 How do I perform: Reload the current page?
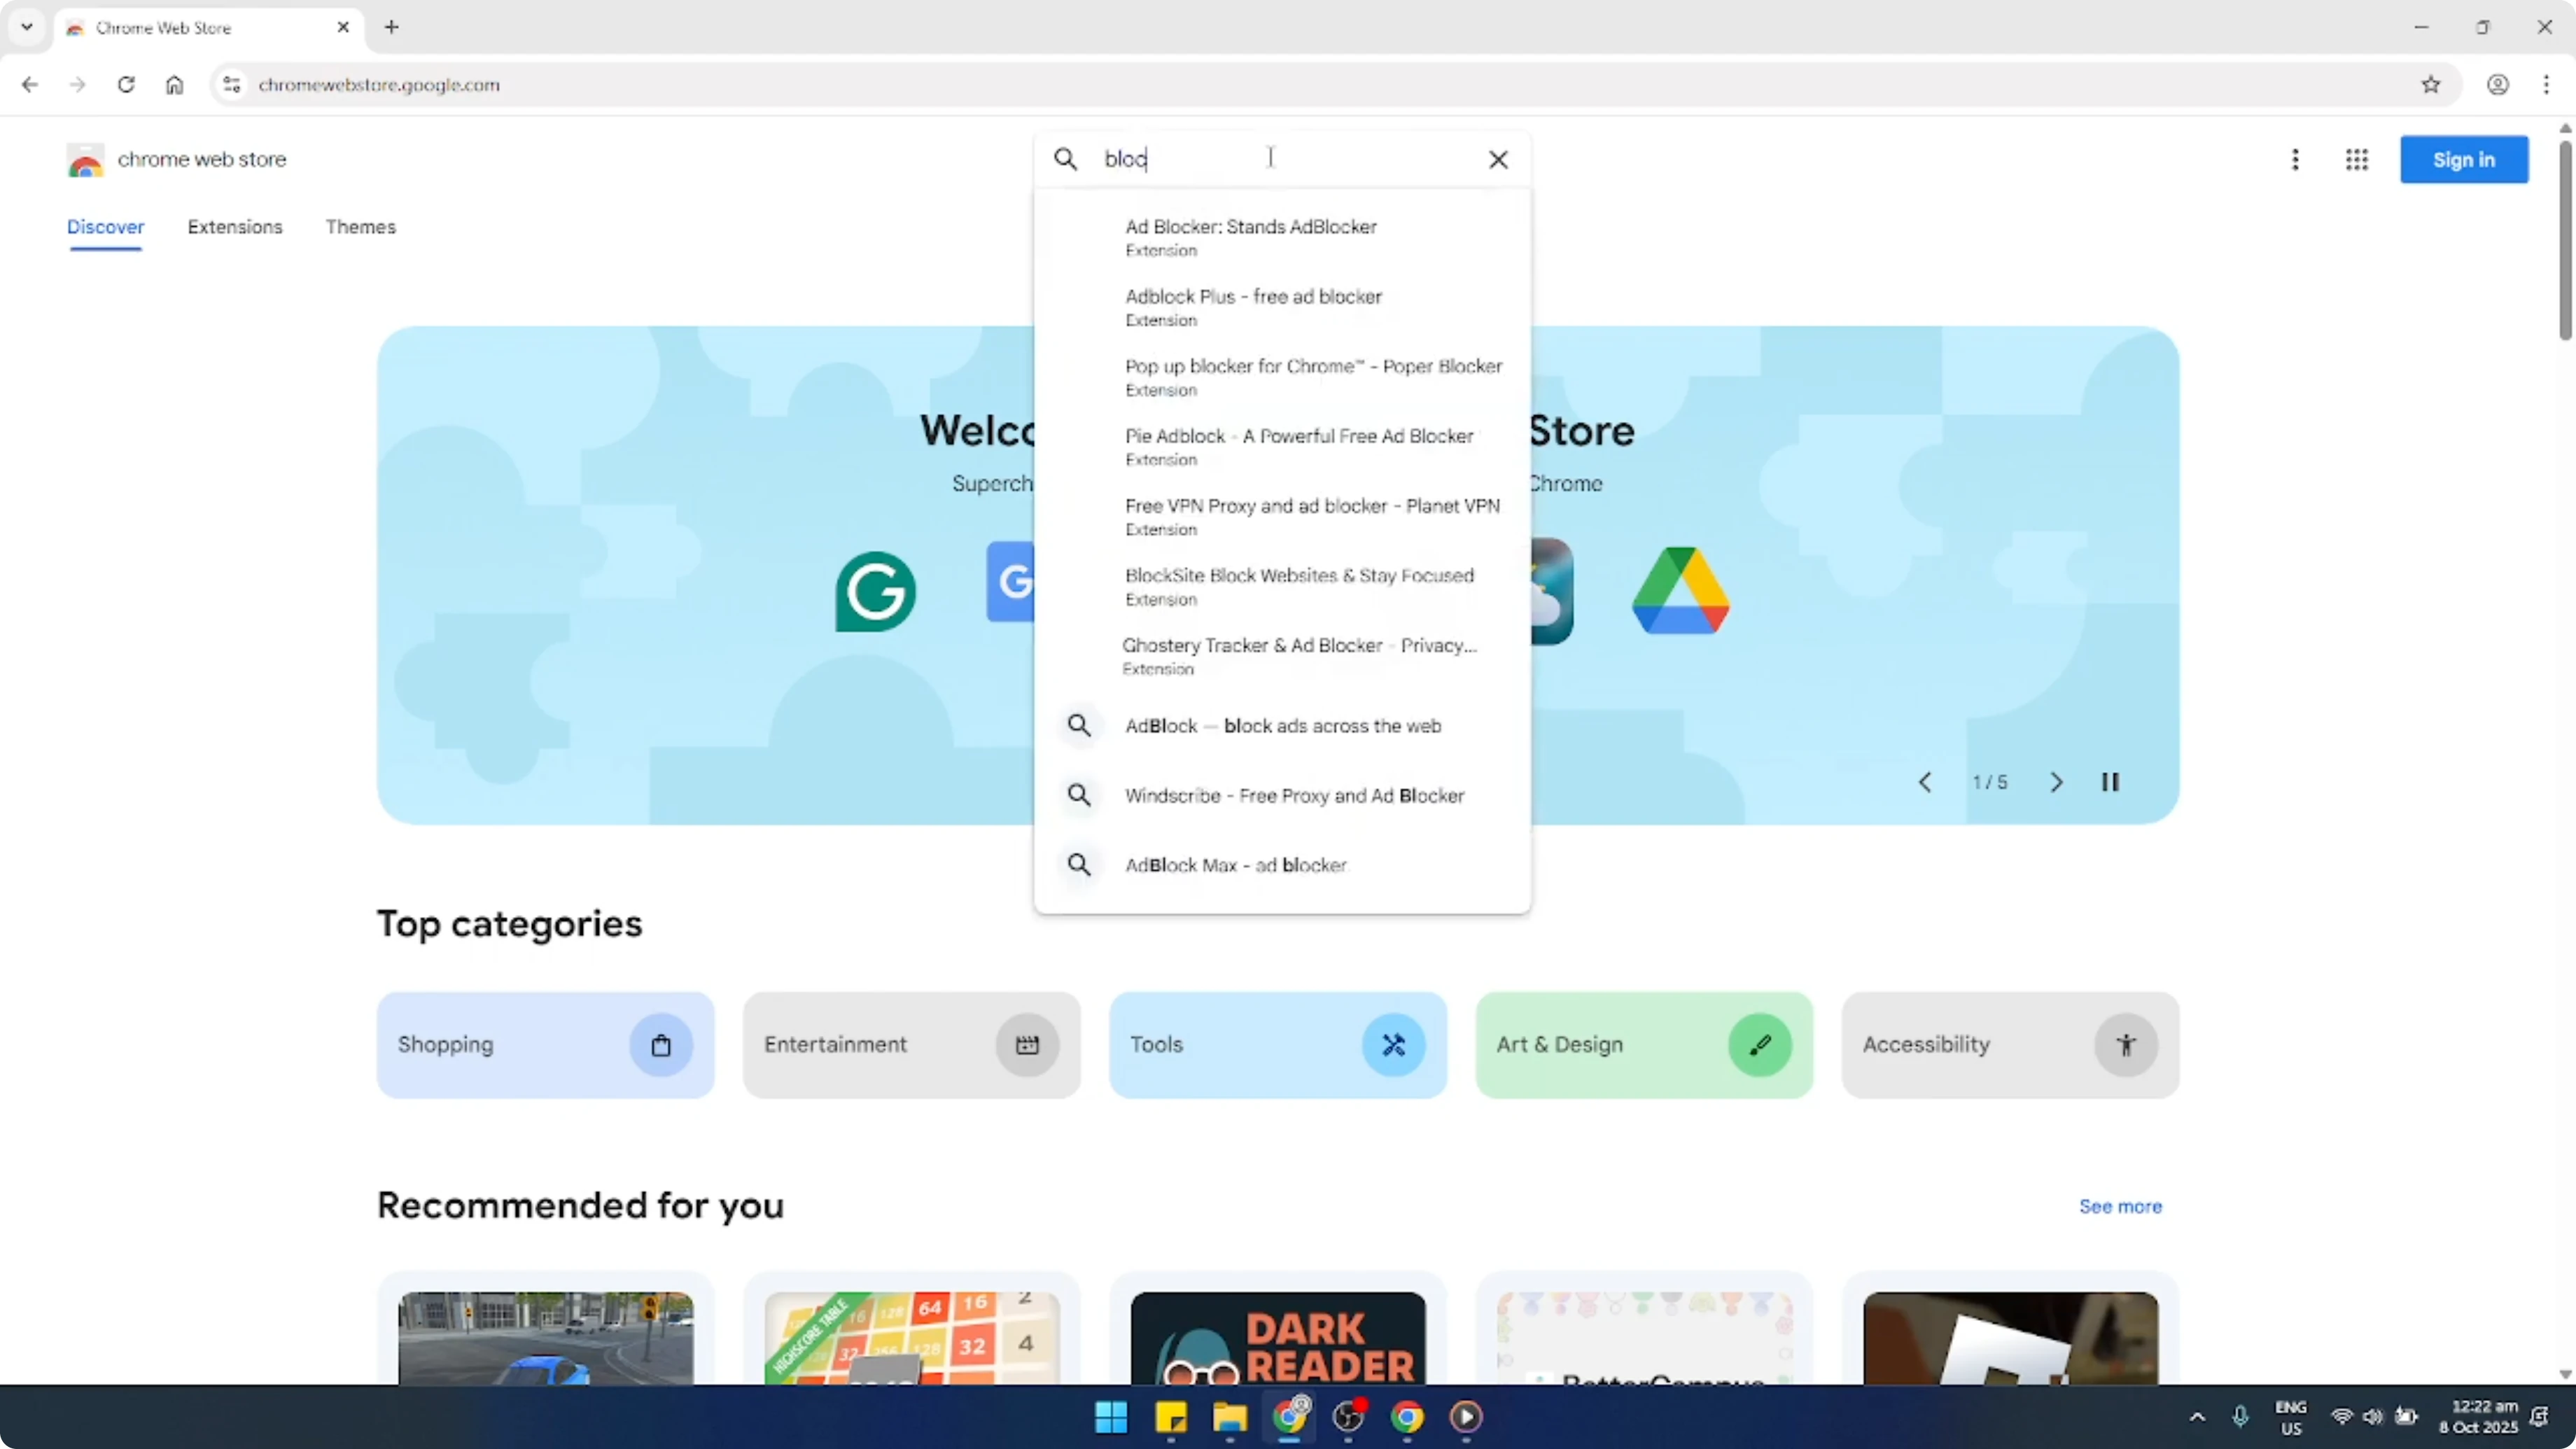(126, 85)
